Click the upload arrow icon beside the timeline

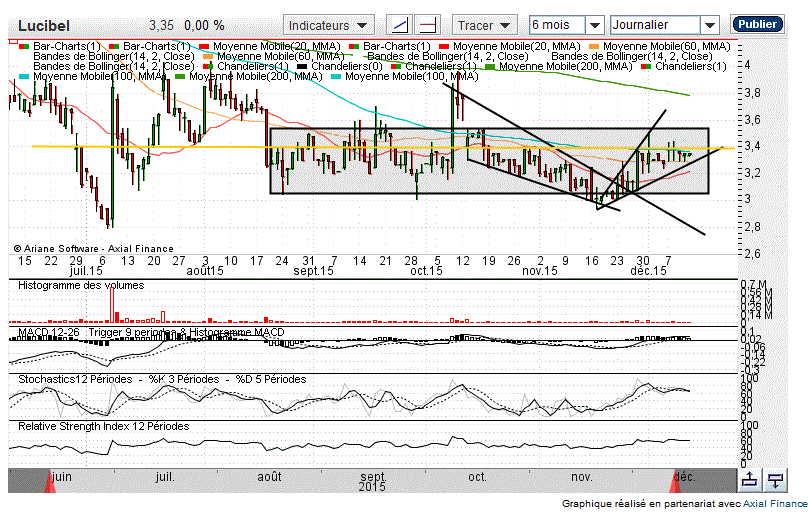pyautogui.click(x=749, y=480)
